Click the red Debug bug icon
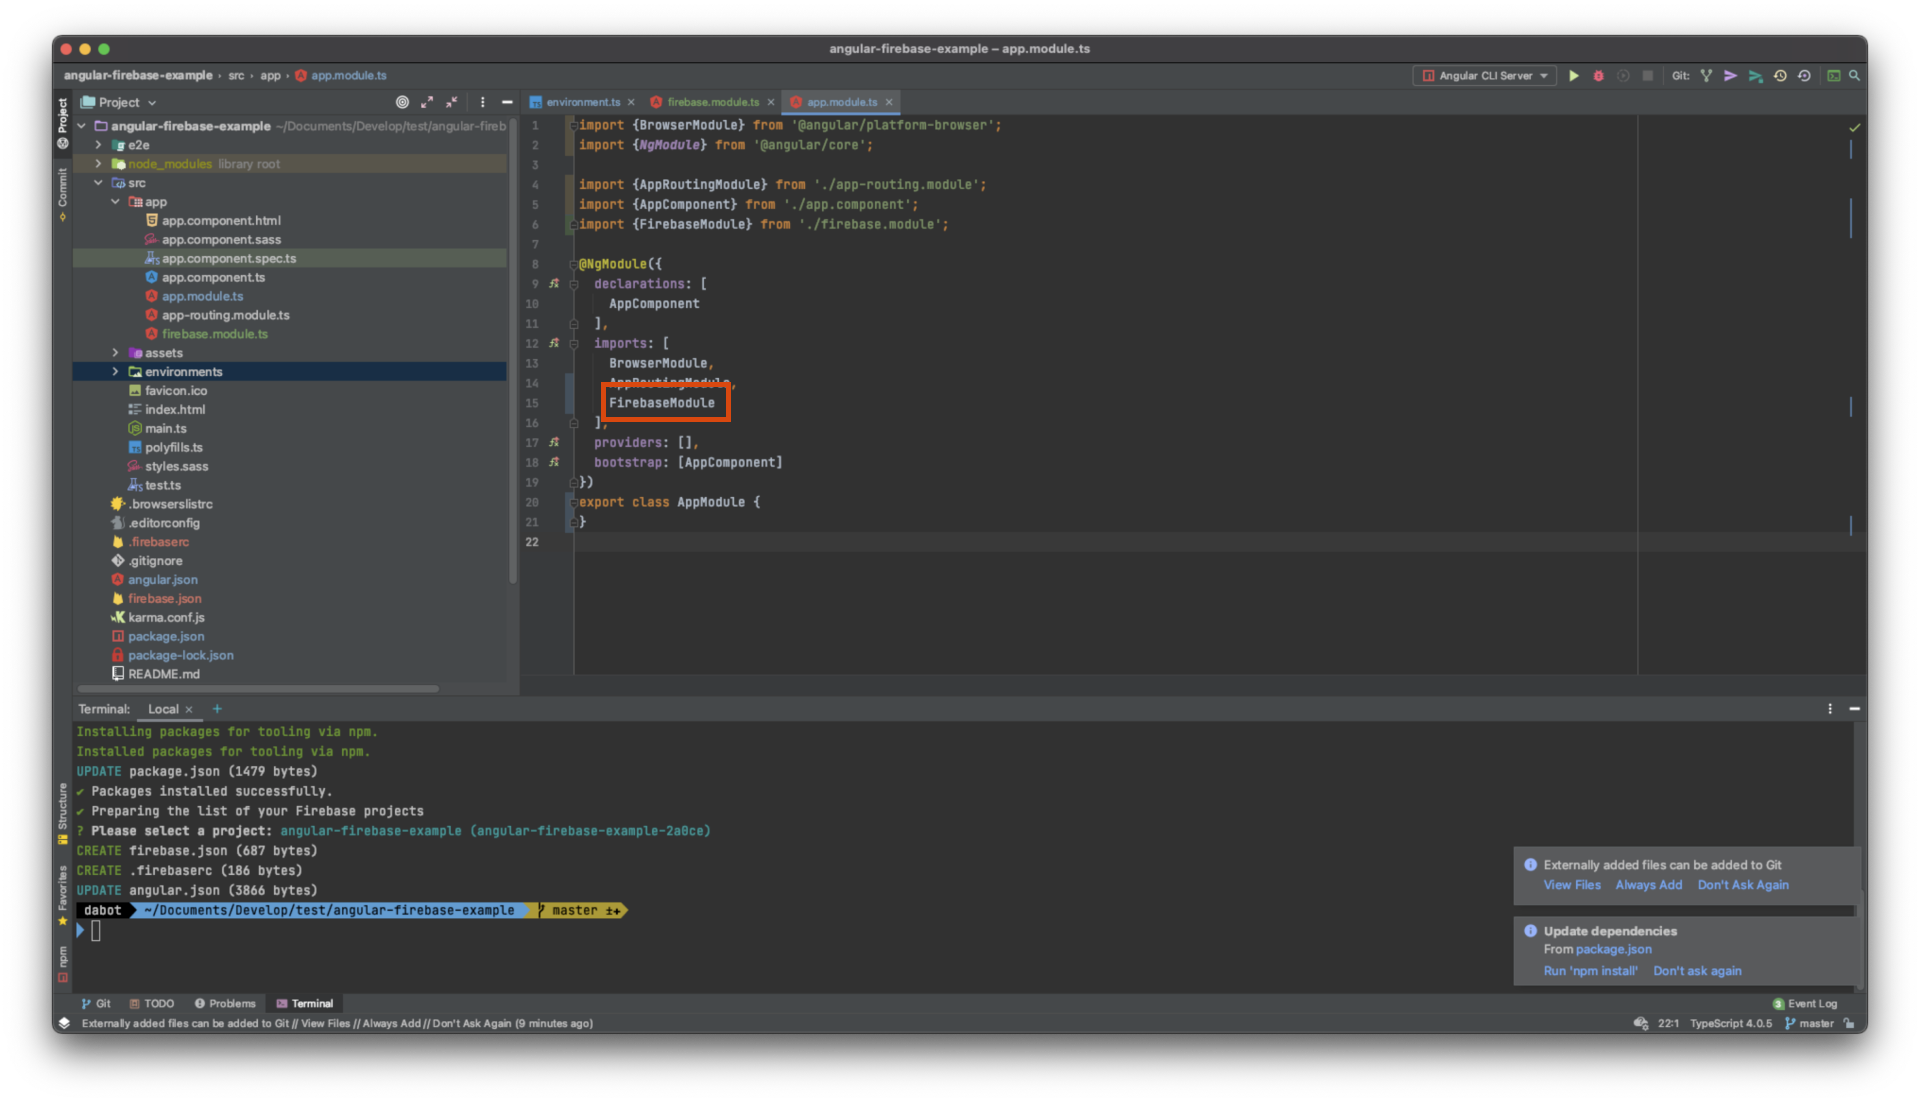Viewport: 1920px width, 1103px height. 1598,76
